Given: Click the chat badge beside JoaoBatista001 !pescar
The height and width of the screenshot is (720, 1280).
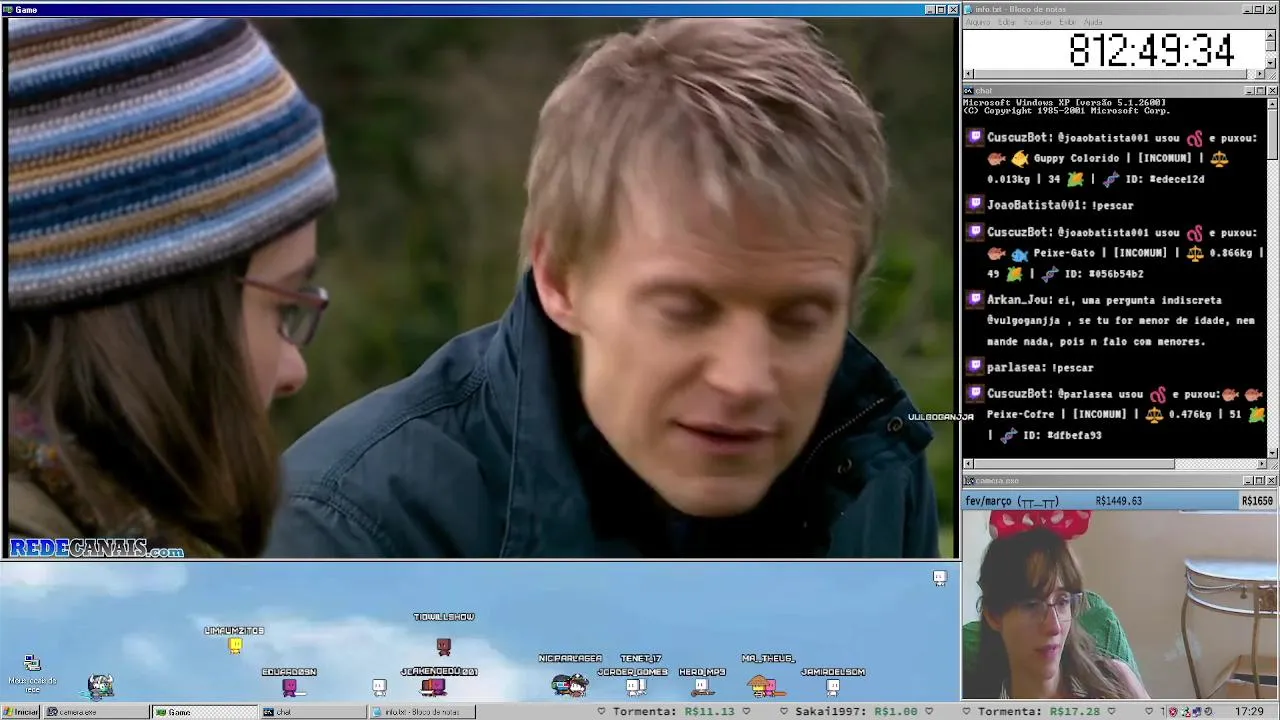Looking at the screenshot, I should click(x=976, y=204).
